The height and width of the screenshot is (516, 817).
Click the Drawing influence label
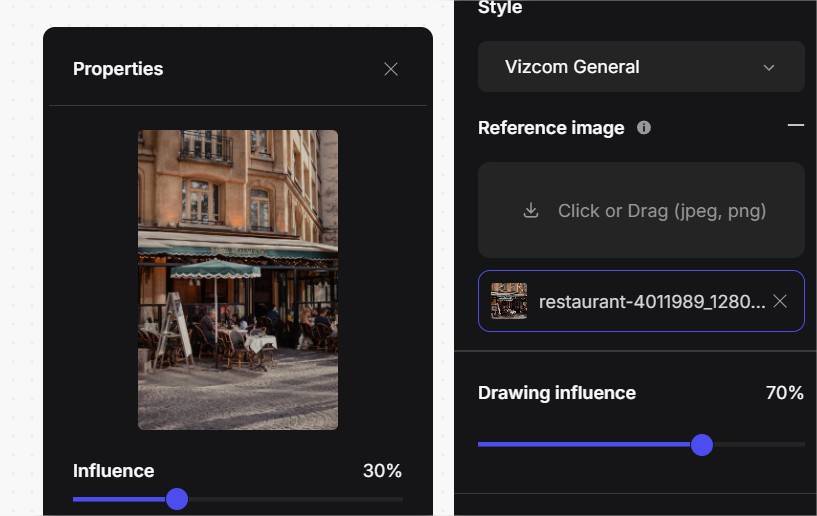557,392
